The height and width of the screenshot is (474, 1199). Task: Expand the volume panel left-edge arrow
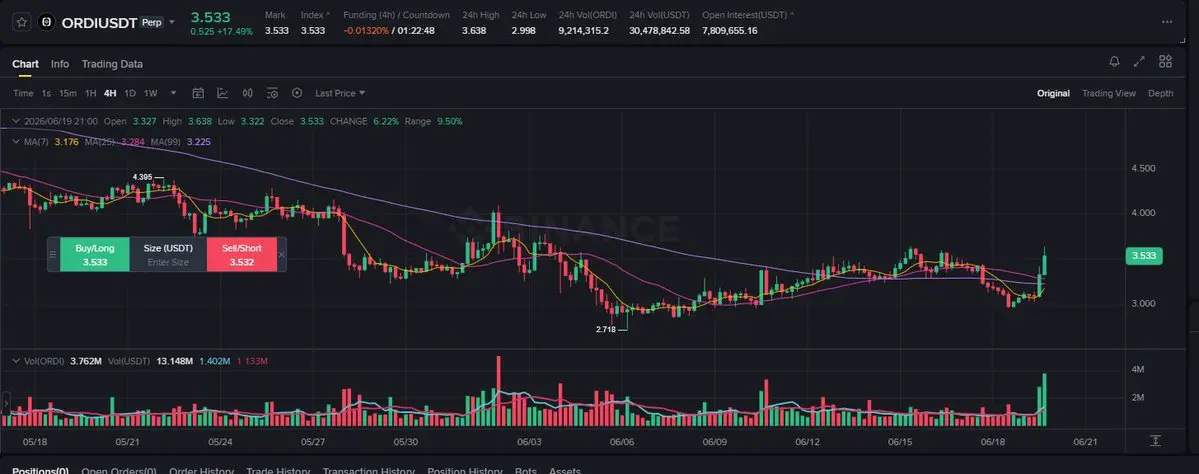[6, 402]
